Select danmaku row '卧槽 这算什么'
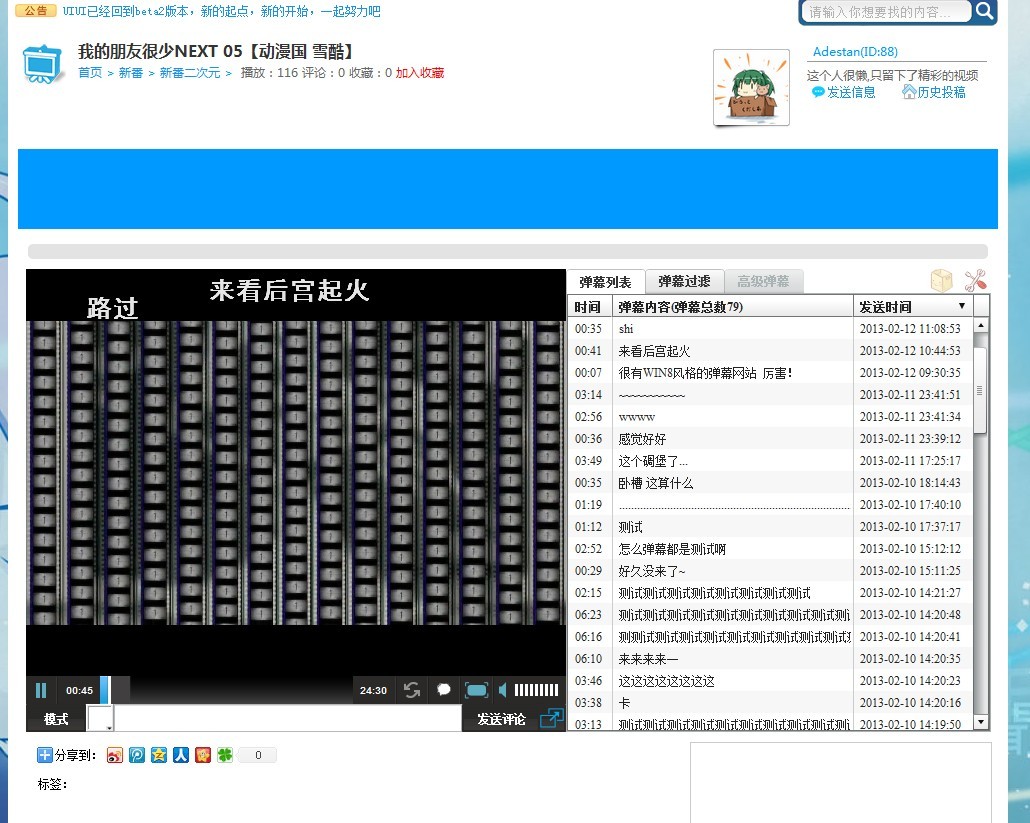 (x=771, y=483)
